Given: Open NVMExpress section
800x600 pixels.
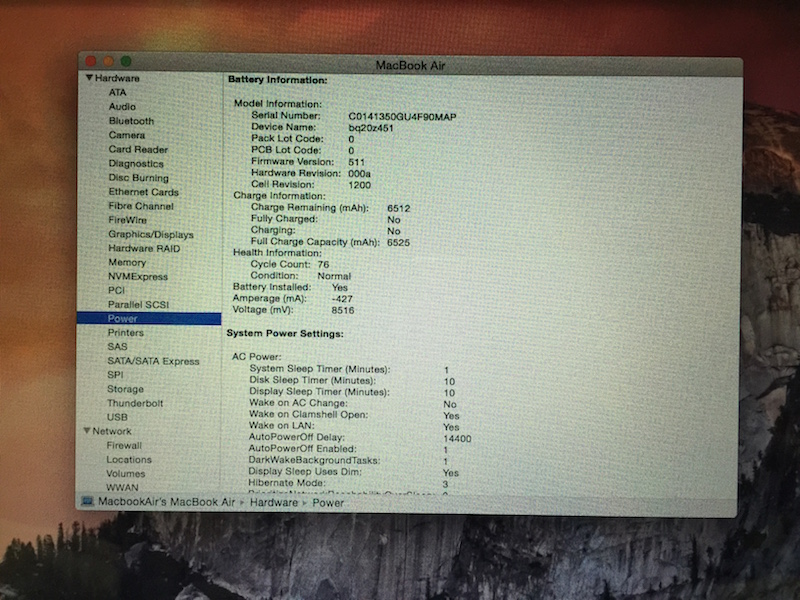Looking at the screenshot, I should pyautogui.click(x=138, y=277).
